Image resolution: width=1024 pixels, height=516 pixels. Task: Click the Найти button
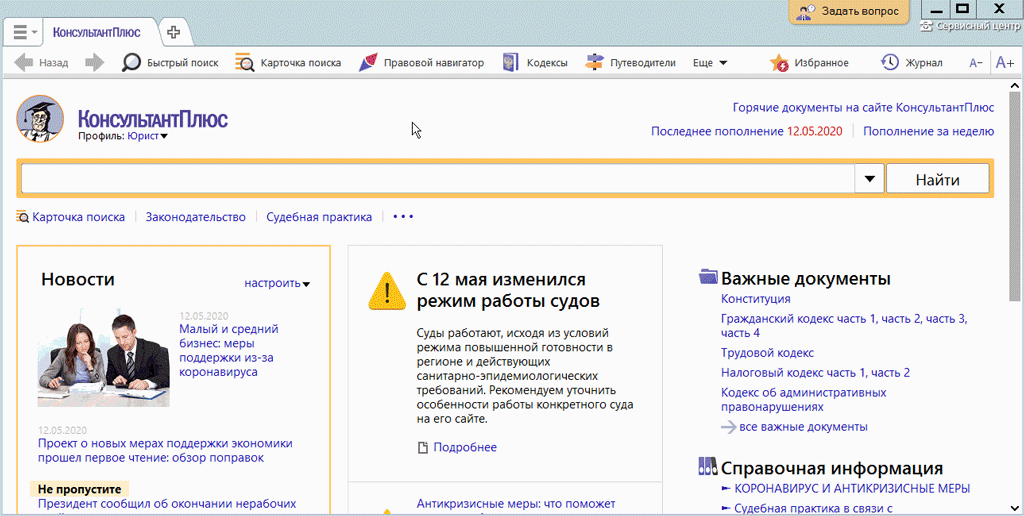point(937,178)
